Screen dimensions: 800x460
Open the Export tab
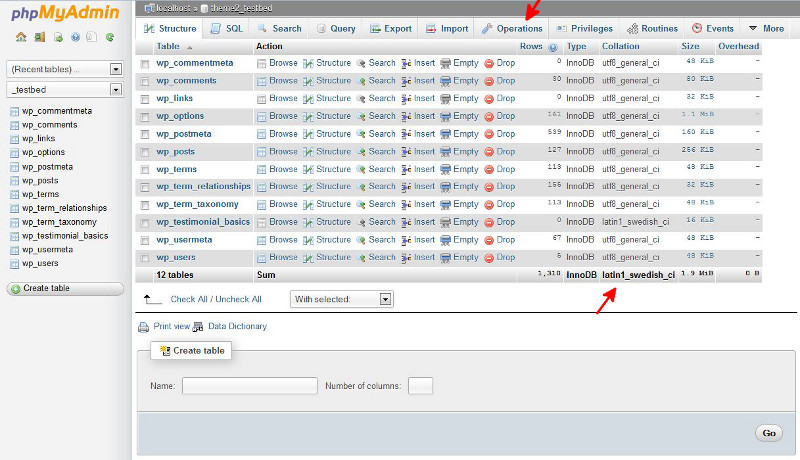[x=391, y=29]
